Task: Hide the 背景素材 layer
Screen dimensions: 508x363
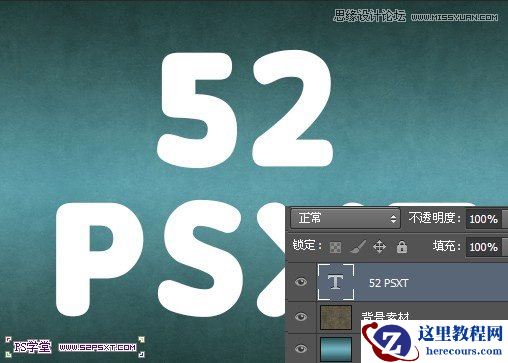Action: click(x=301, y=316)
